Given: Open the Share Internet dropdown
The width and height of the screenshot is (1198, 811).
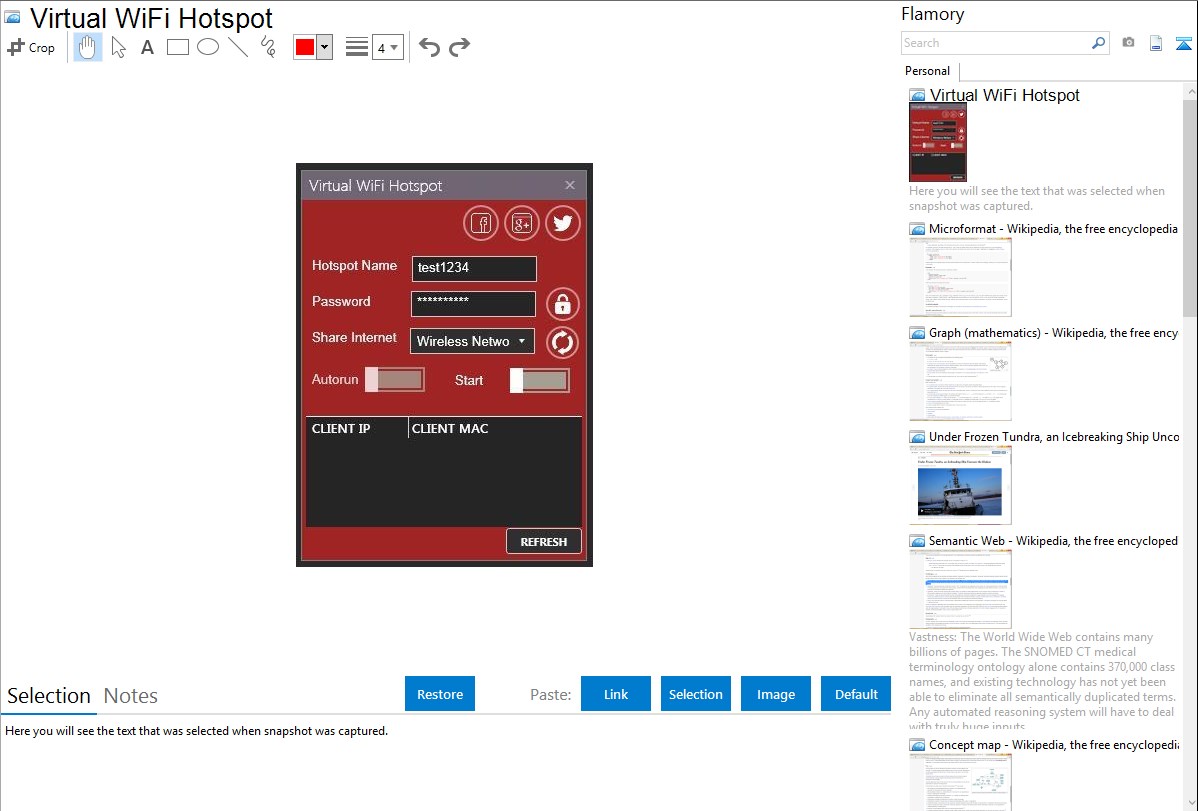Looking at the screenshot, I should pyautogui.click(x=472, y=341).
